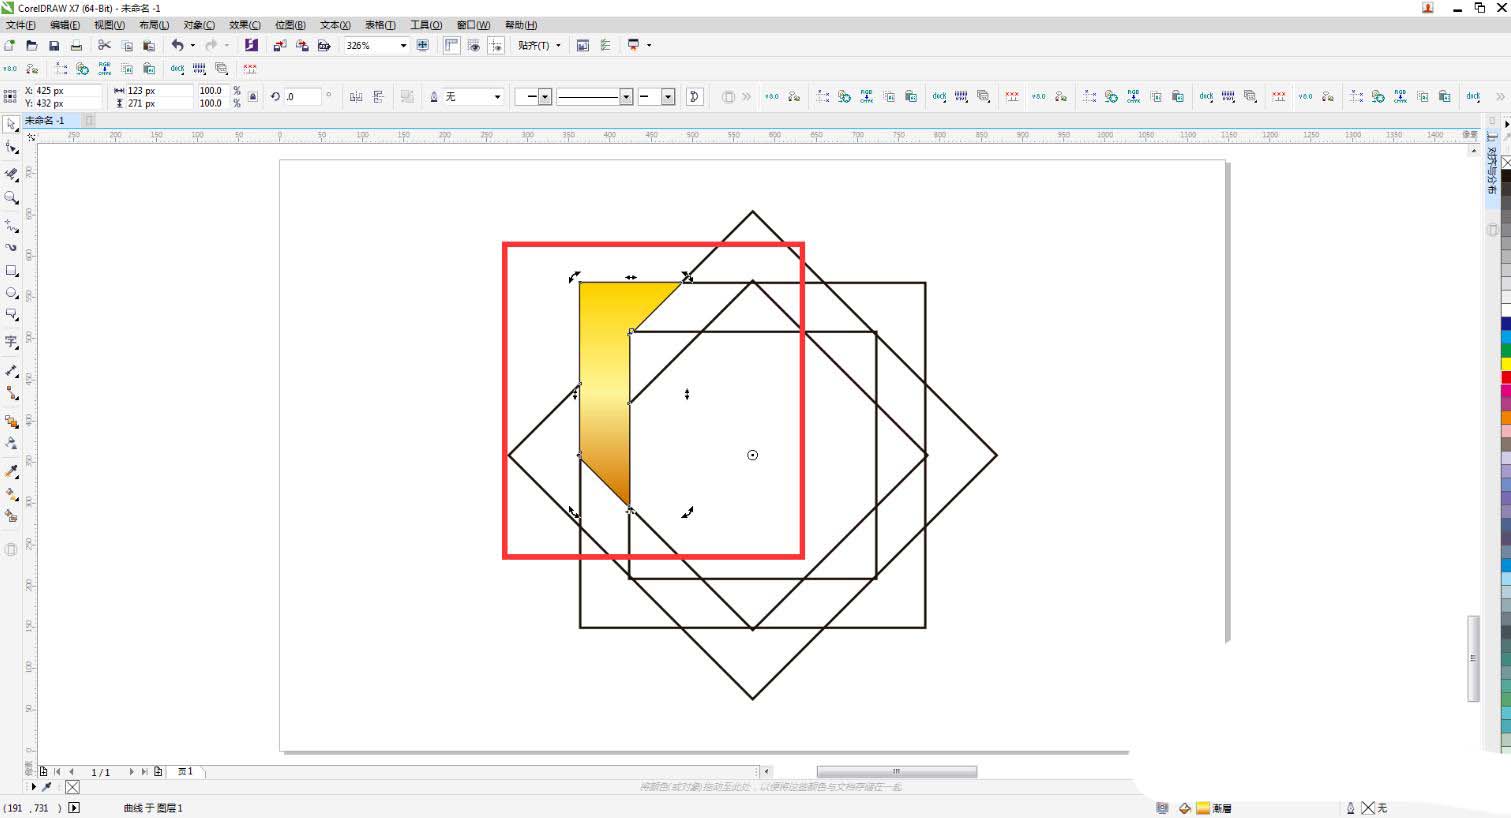Expand the outline width 无 dropdown
The height and width of the screenshot is (818, 1511).
point(497,97)
